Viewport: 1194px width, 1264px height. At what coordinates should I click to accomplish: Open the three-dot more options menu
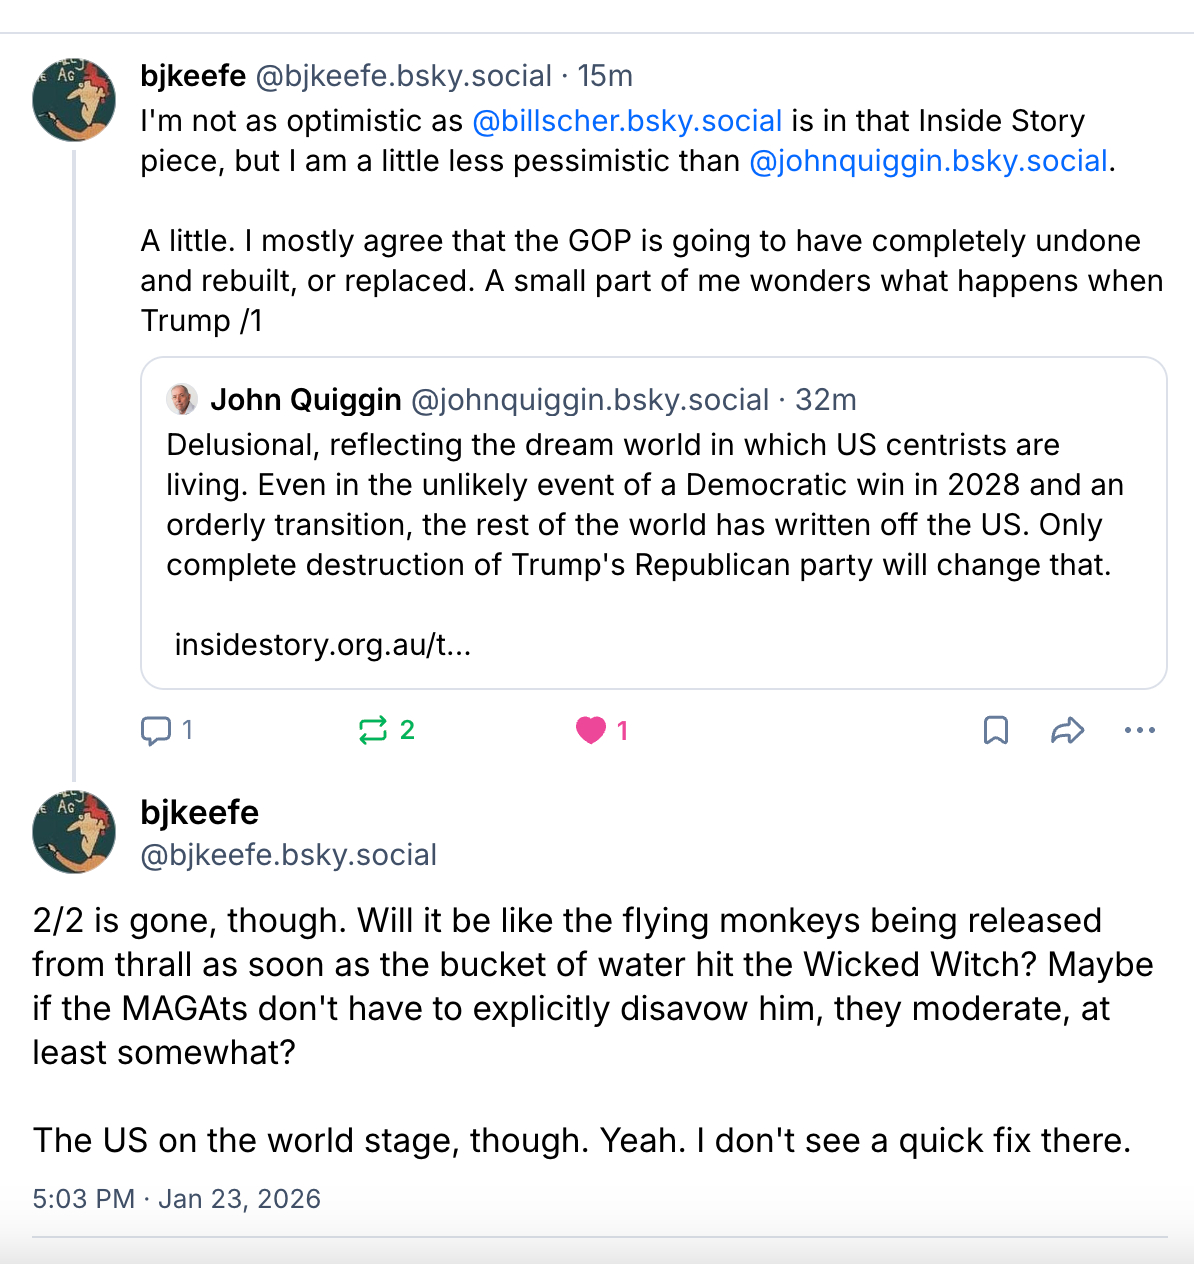(x=1139, y=731)
